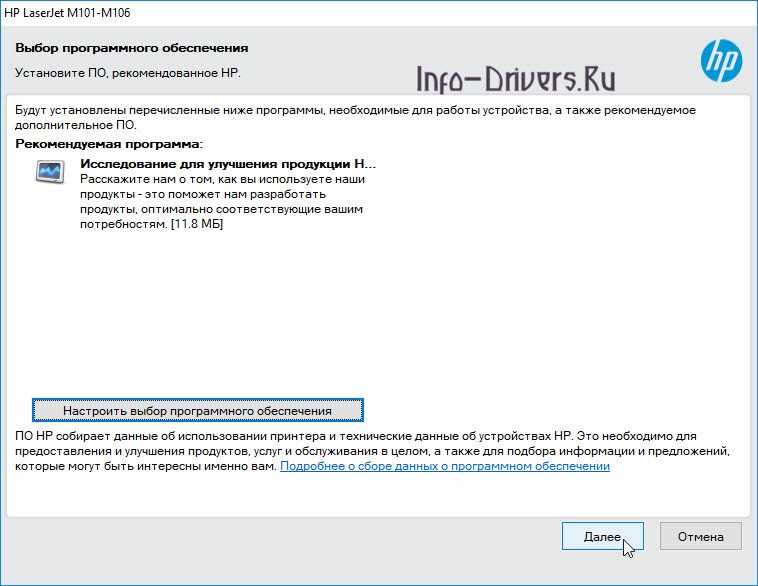
Task: Click the 'Установите ПО, рекомендованное HP' subtitle
Action: click(x=128, y=73)
